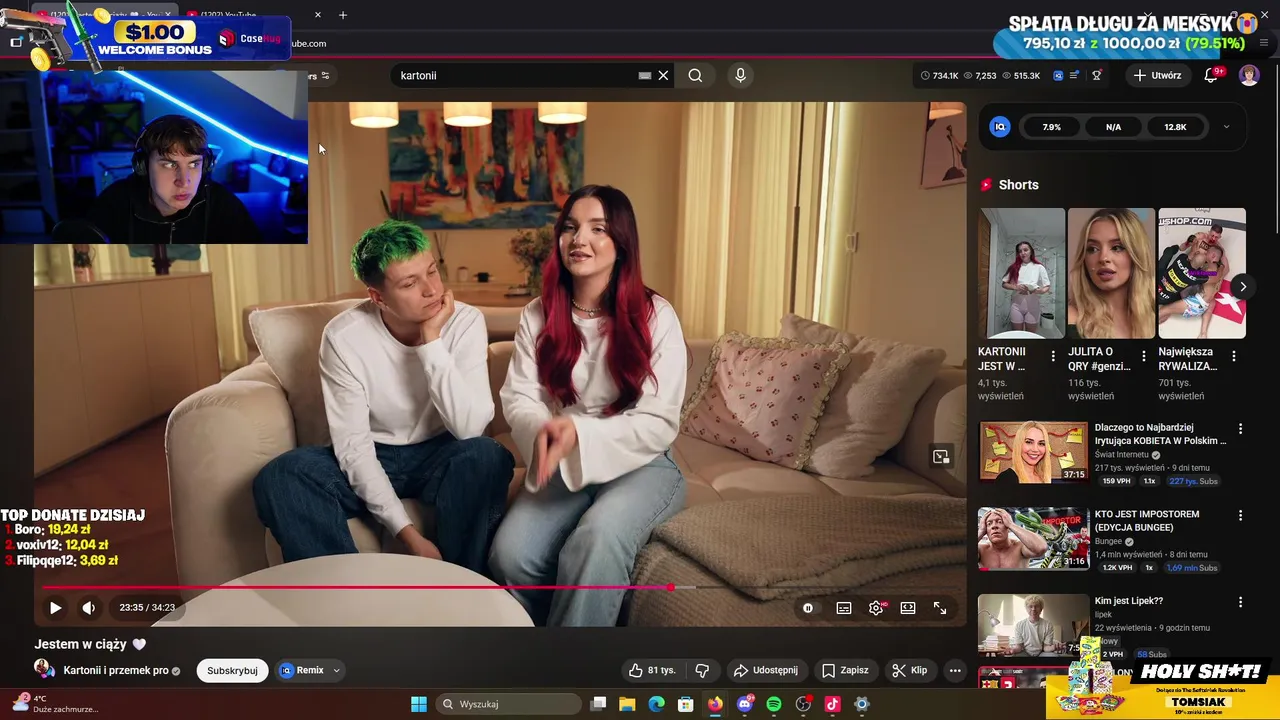1280x720 pixels.
Task: Like the video with thumbs up
Action: click(652, 670)
